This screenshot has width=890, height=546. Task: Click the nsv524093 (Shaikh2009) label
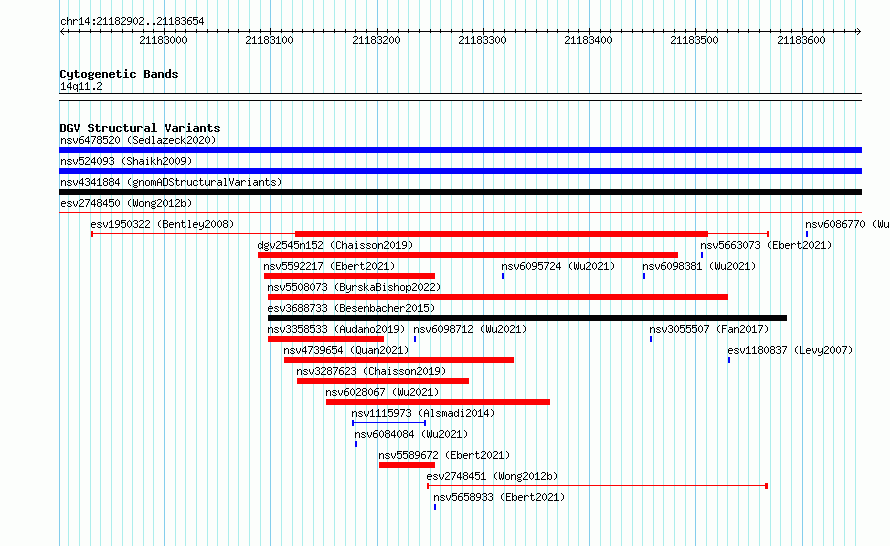tap(126, 161)
